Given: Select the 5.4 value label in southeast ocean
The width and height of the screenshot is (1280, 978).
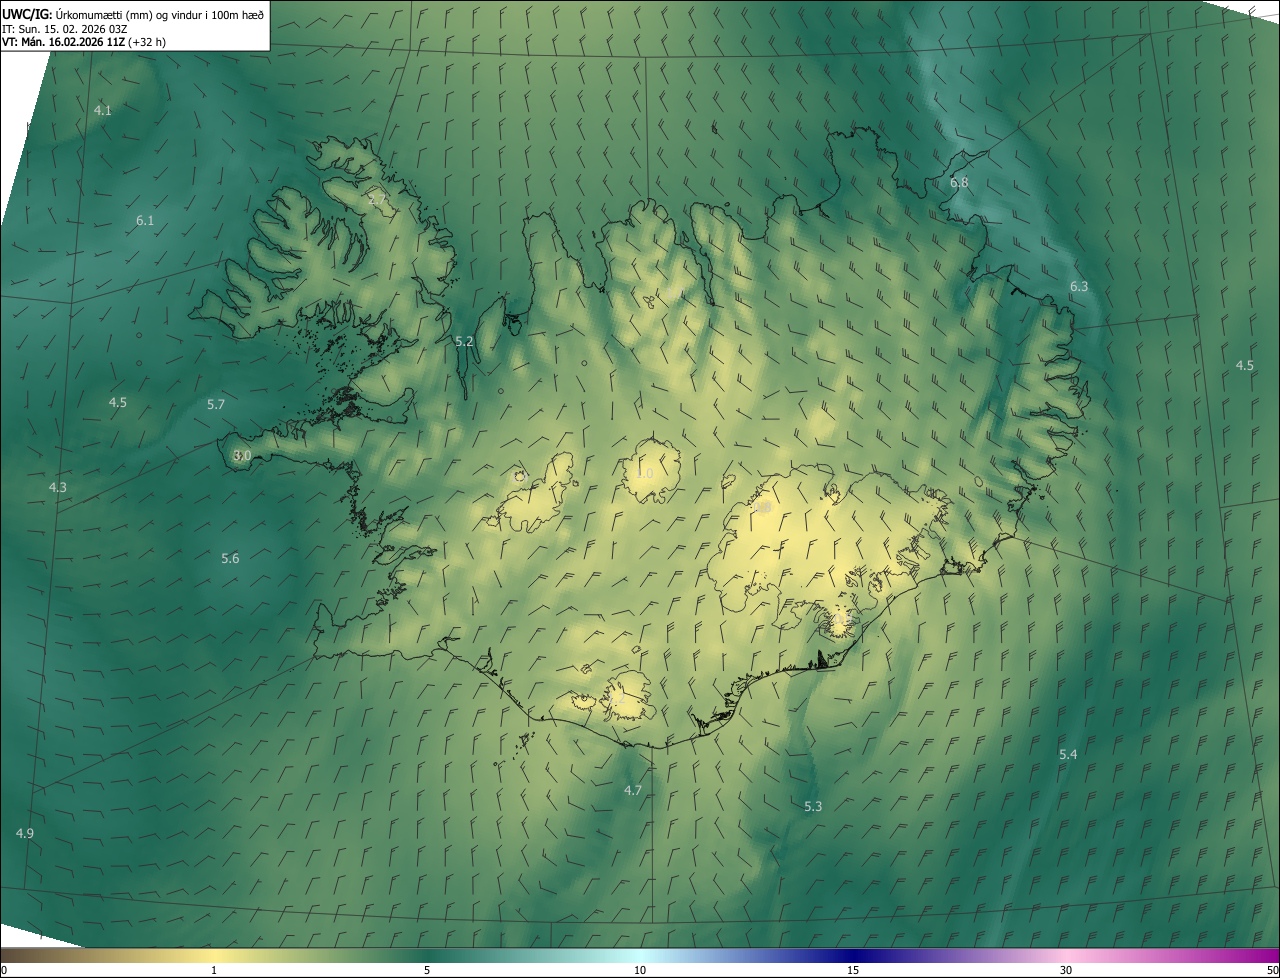Looking at the screenshot, I should pos(1068,754).
